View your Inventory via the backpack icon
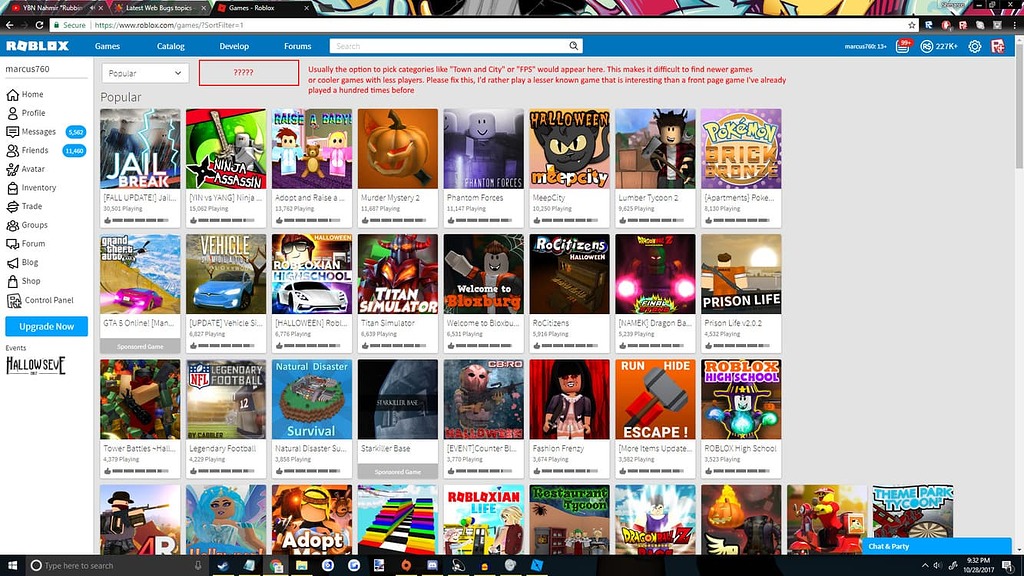The width and height of the screenshot is (1024, 576). (12, 187)
